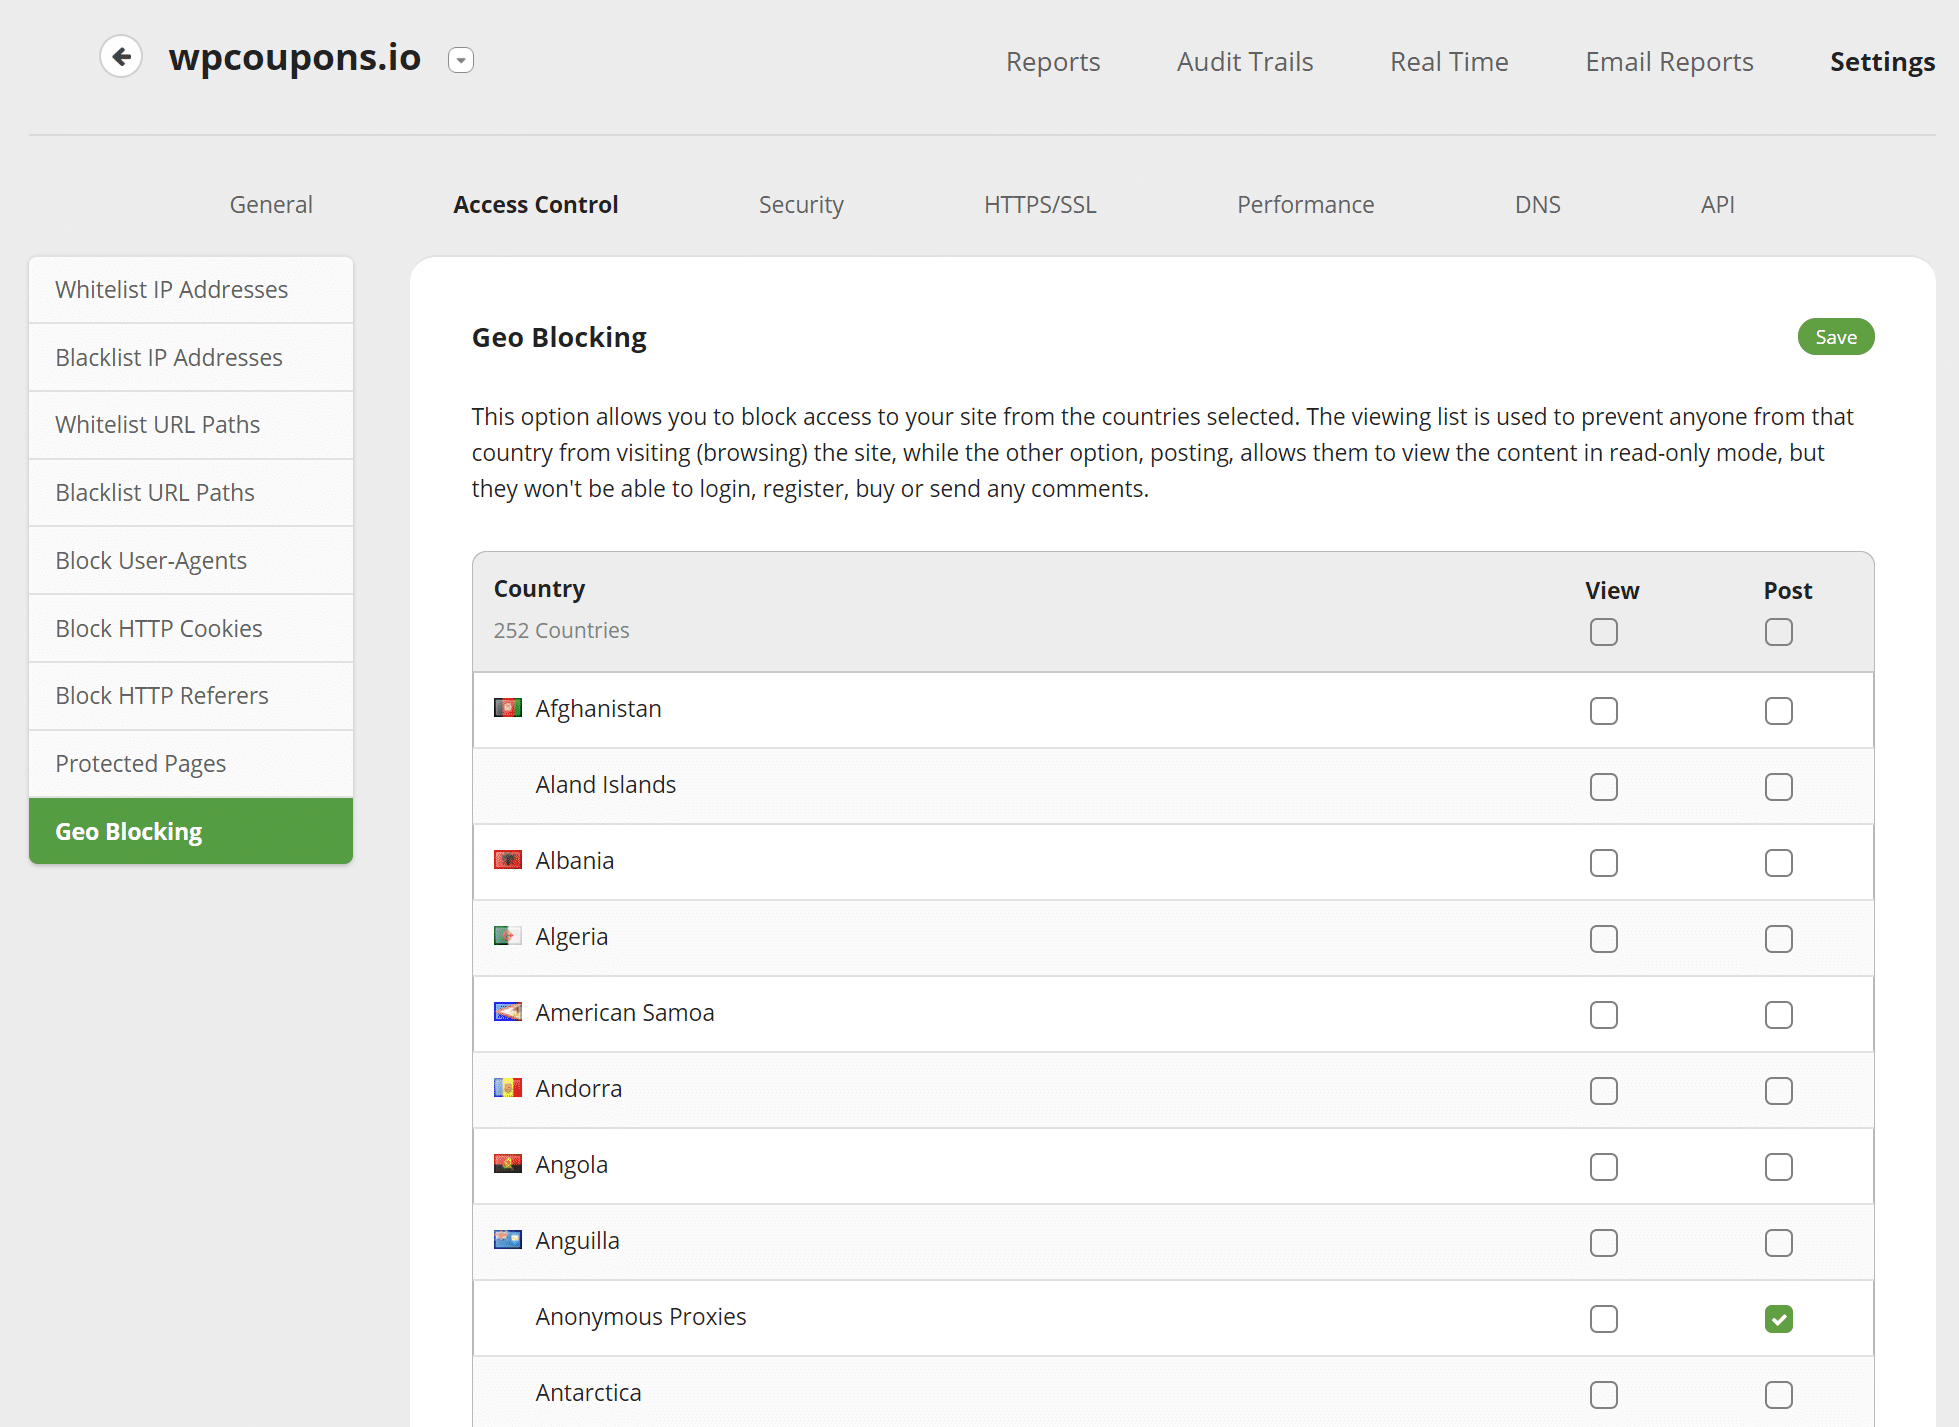Click the Real Time navigation icon
1959x1427 pixels.
tap(1448, 61)
